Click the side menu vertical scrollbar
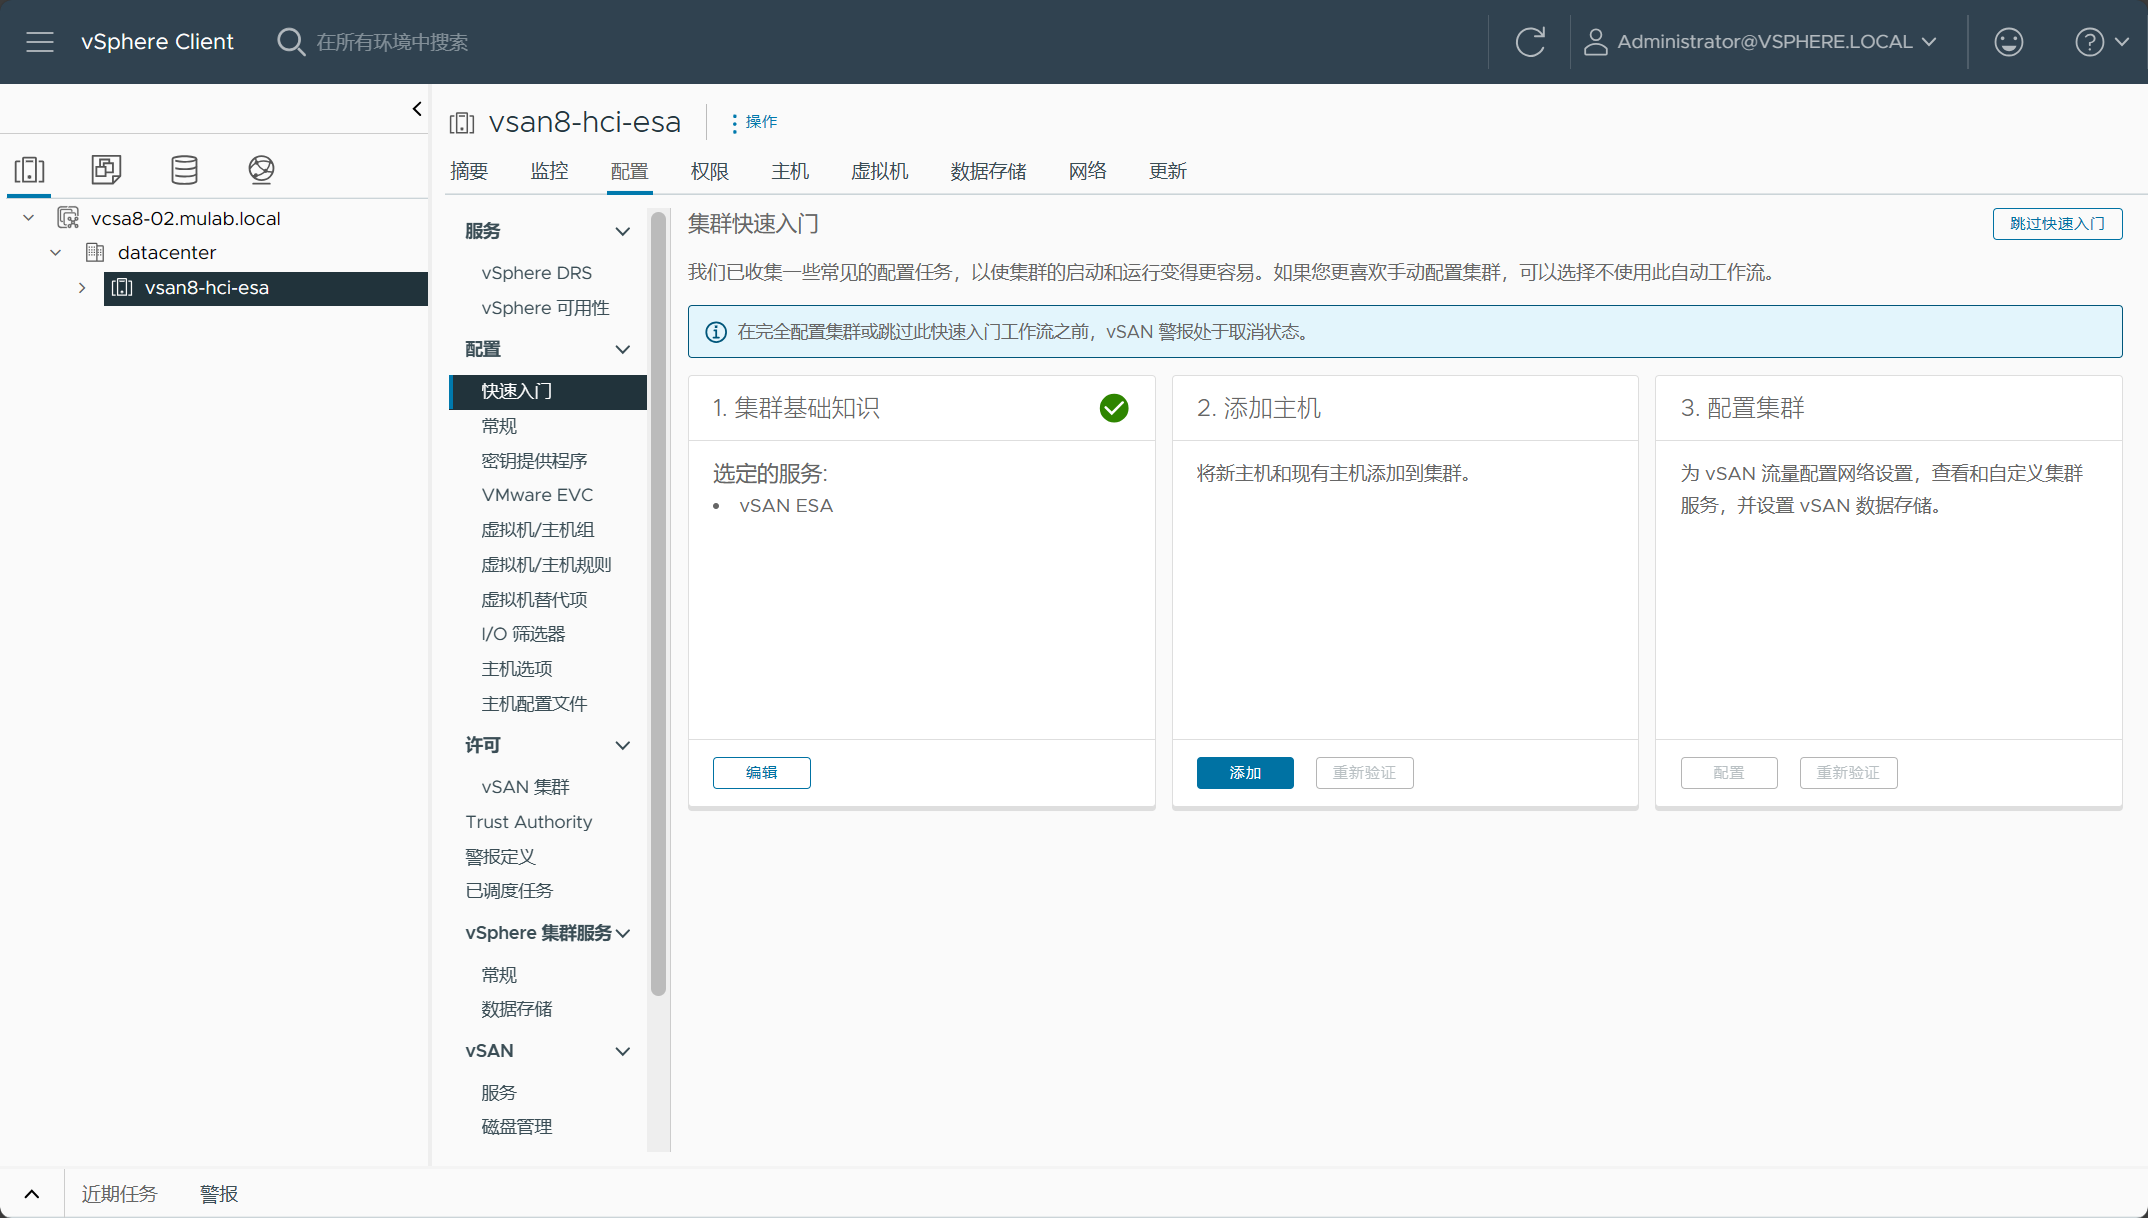The width and height of the screenshot is (2148, 1218). click(x=658, y=604)
